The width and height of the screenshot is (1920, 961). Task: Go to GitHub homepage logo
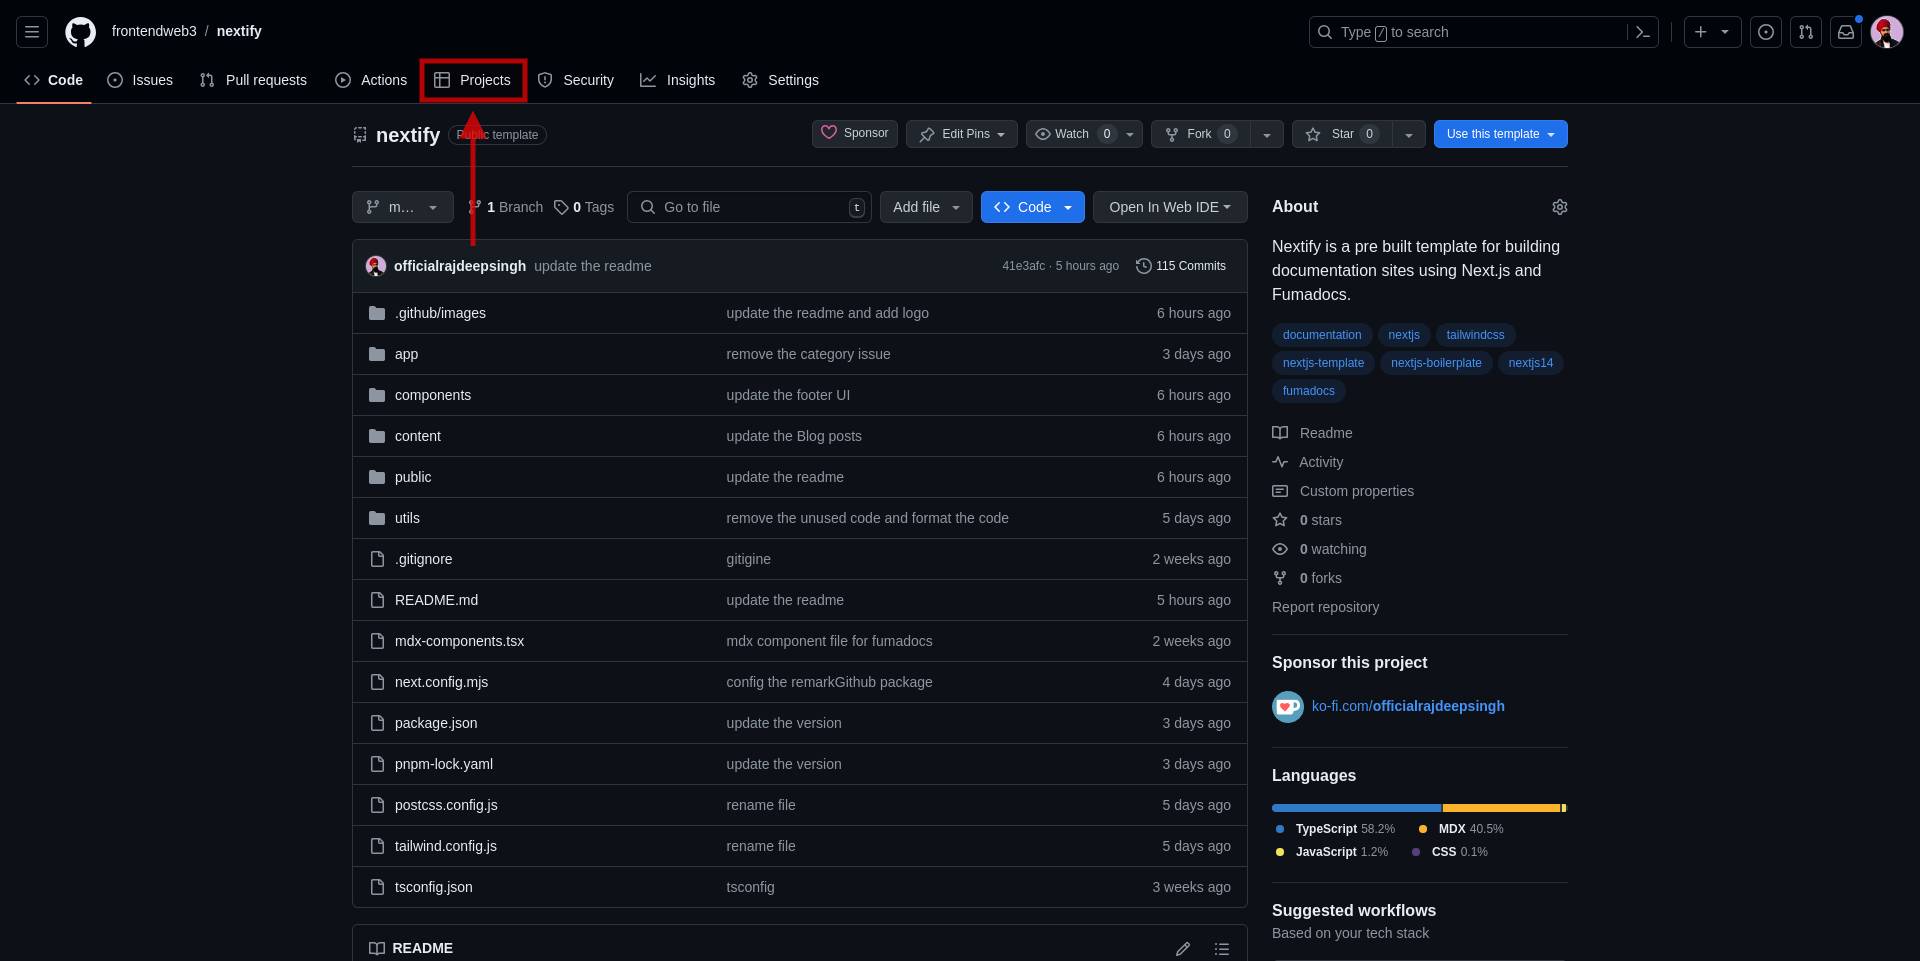81,32
